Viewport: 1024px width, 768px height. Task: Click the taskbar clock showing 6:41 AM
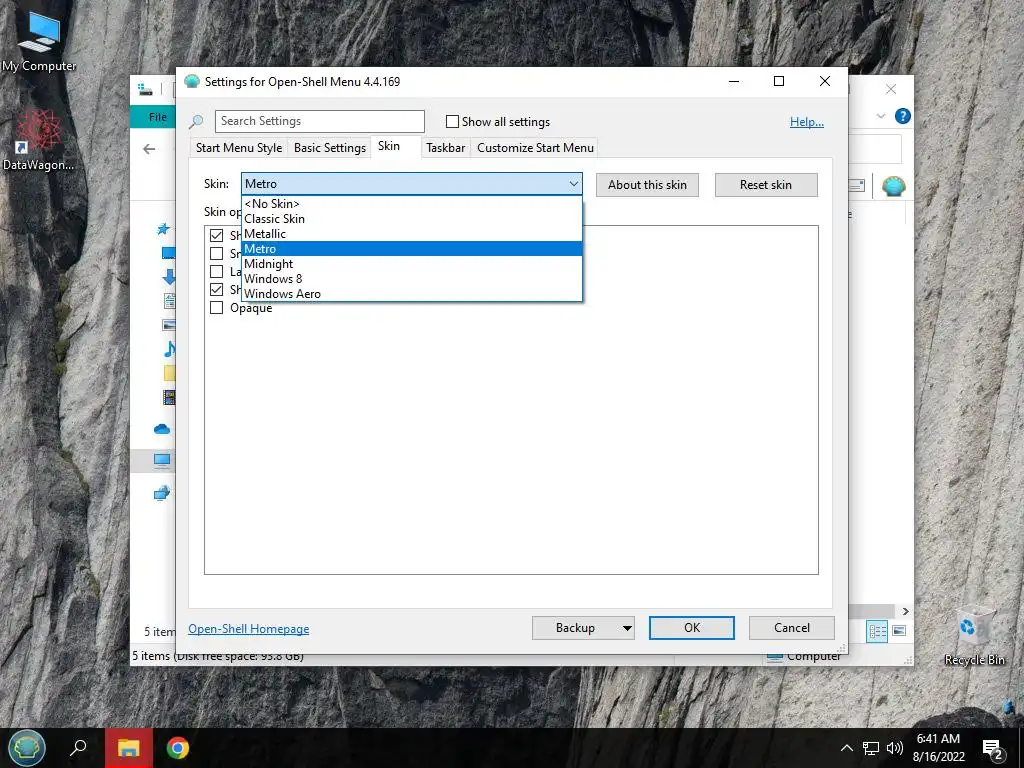coord(938,748)
